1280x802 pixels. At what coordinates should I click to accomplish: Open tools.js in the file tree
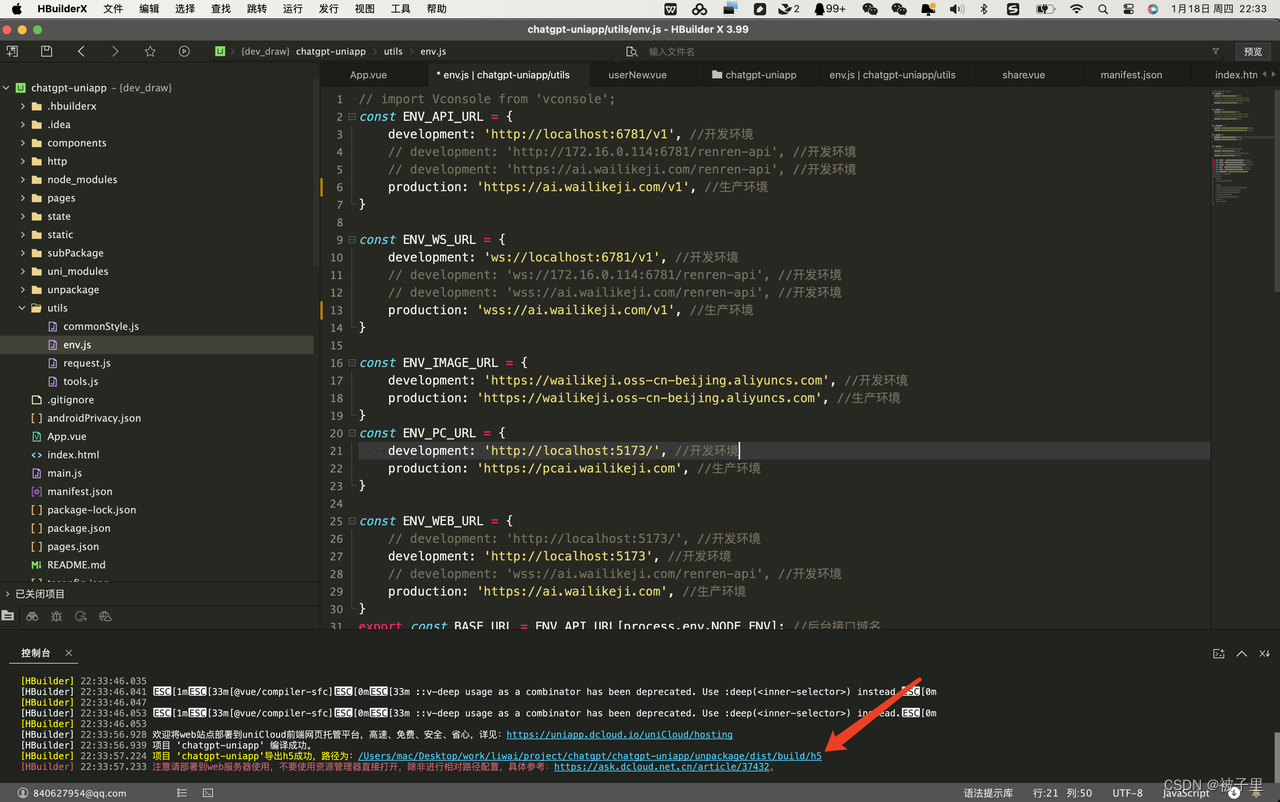80,381
